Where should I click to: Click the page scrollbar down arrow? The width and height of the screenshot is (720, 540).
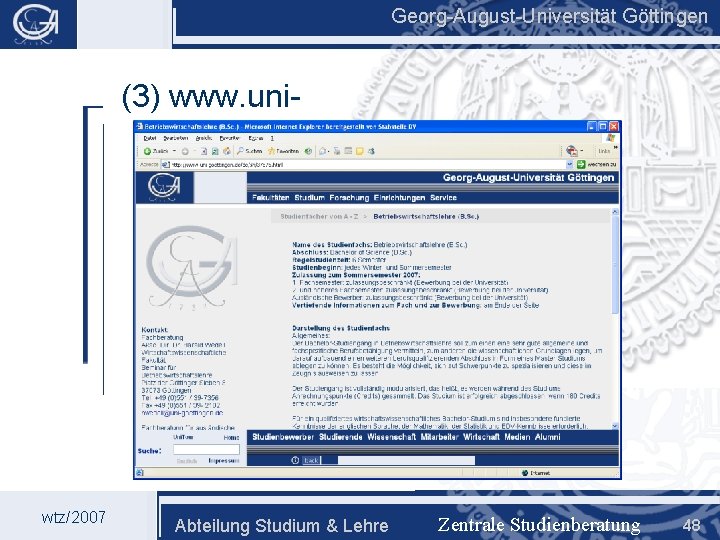click(615, 427)
